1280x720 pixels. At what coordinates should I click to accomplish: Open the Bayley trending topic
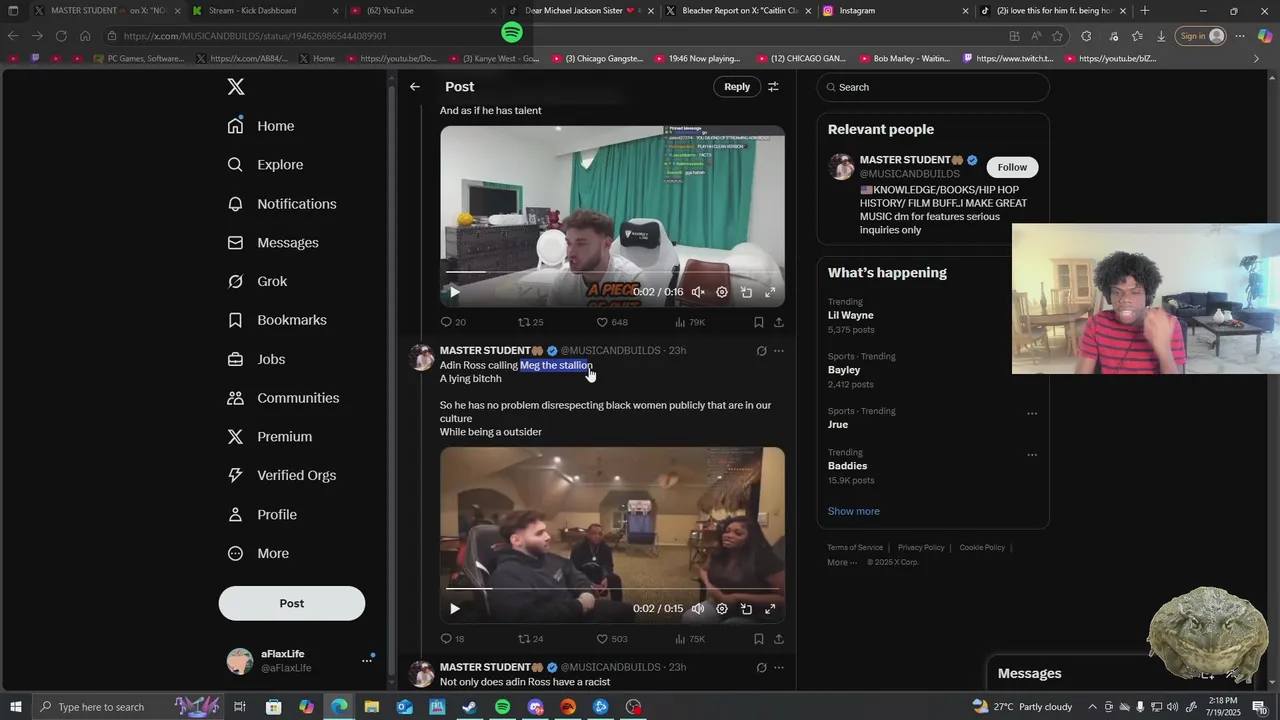coord(844,370)
